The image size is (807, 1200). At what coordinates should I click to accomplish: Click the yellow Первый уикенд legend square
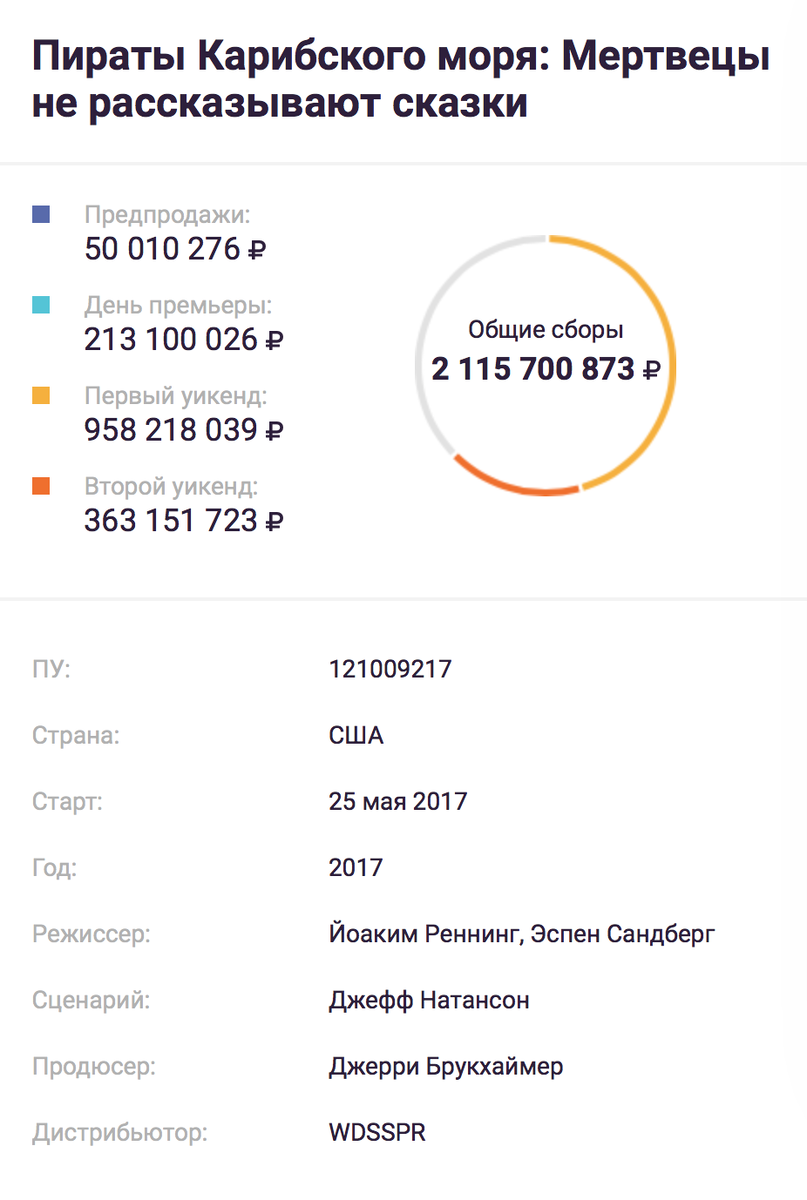coord(41,396)
